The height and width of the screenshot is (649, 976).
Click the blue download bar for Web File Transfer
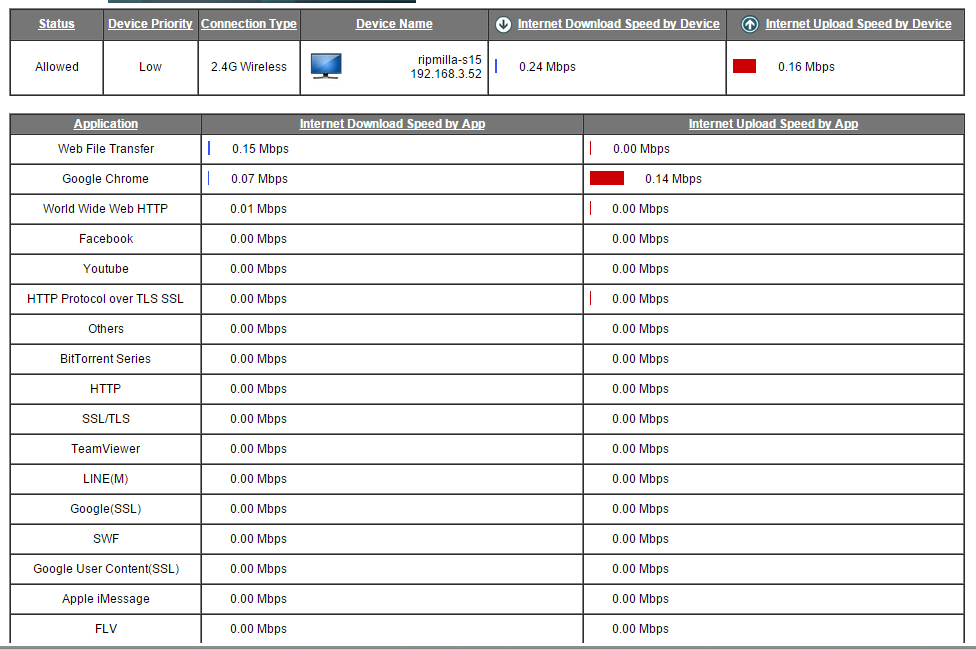(x=209, y=149)
